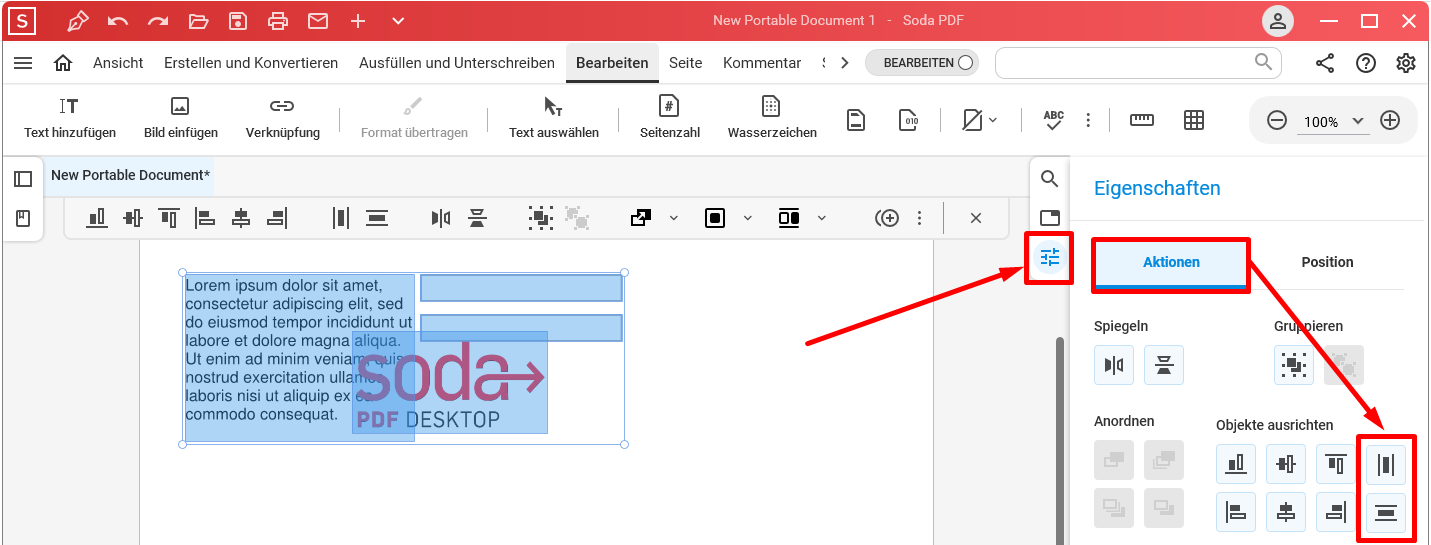This screenshot has height=545, width=1431.
Task: Align bottom in the floating toolbar
Action: coord(96,217)
